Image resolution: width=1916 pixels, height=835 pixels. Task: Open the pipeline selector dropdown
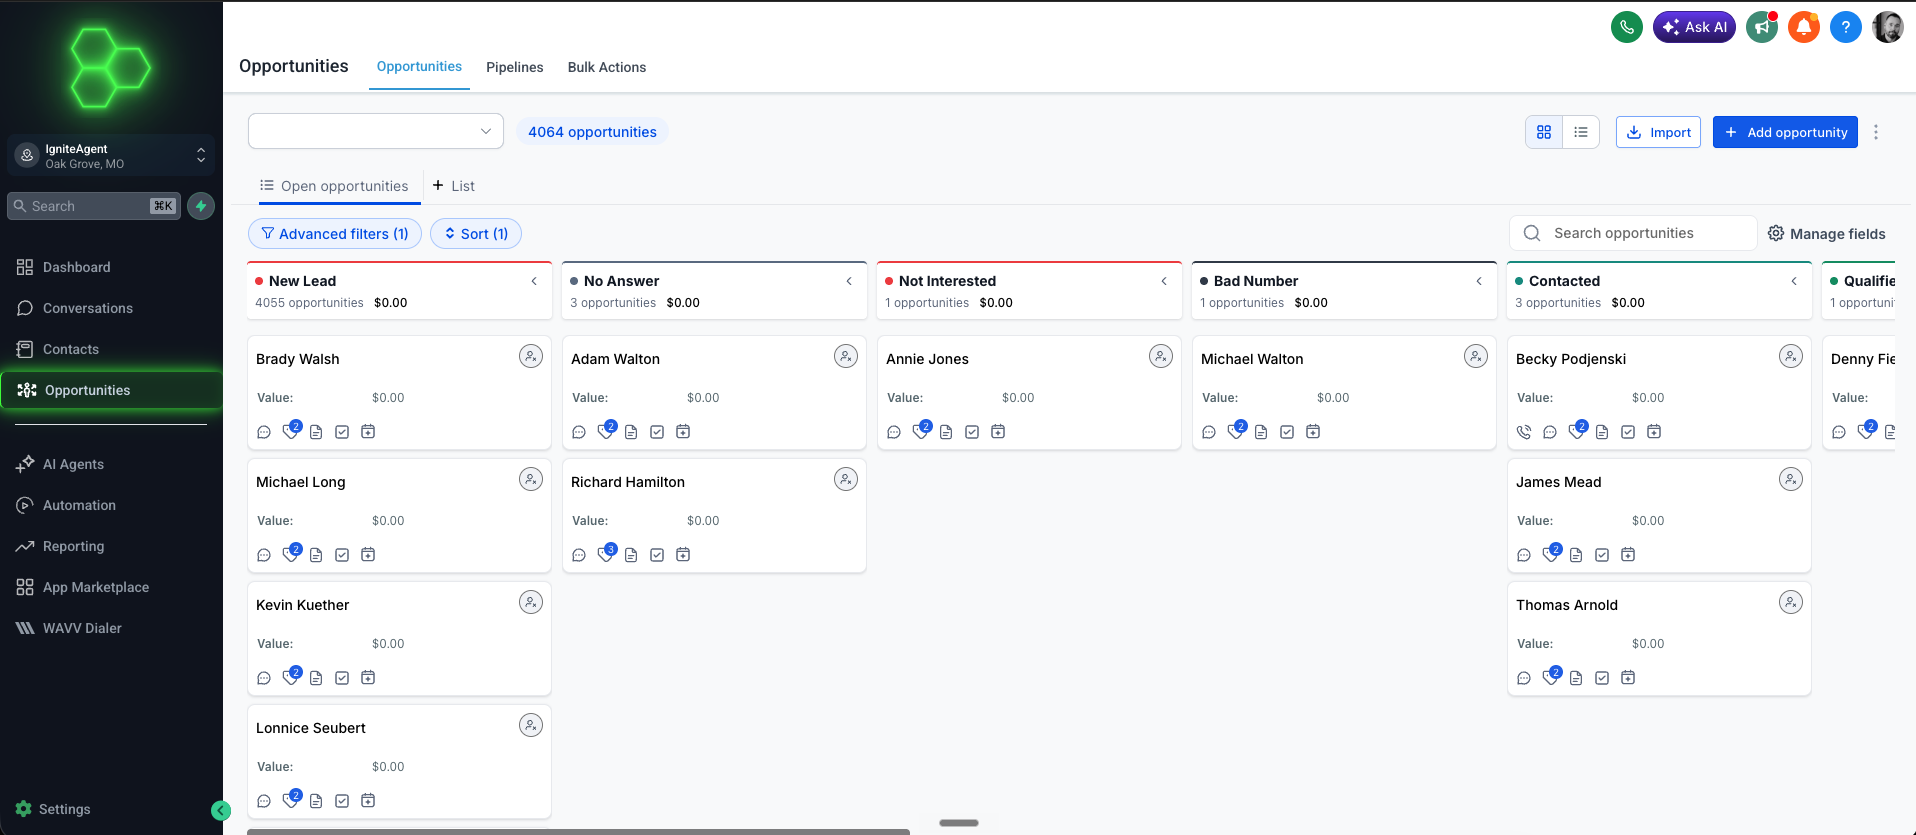(x=376, y=131)
